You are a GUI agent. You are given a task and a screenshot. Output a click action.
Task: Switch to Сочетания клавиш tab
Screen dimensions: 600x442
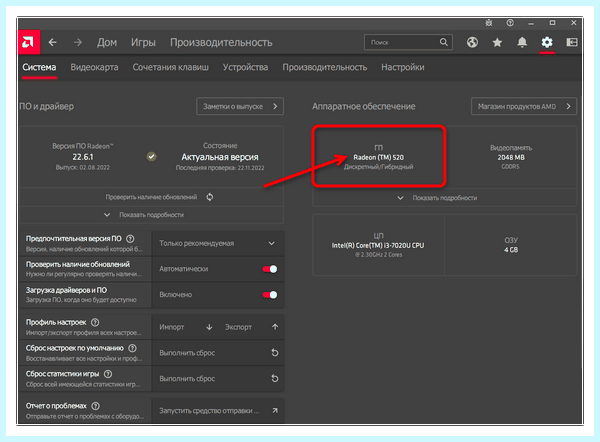[x=171, y=67]
